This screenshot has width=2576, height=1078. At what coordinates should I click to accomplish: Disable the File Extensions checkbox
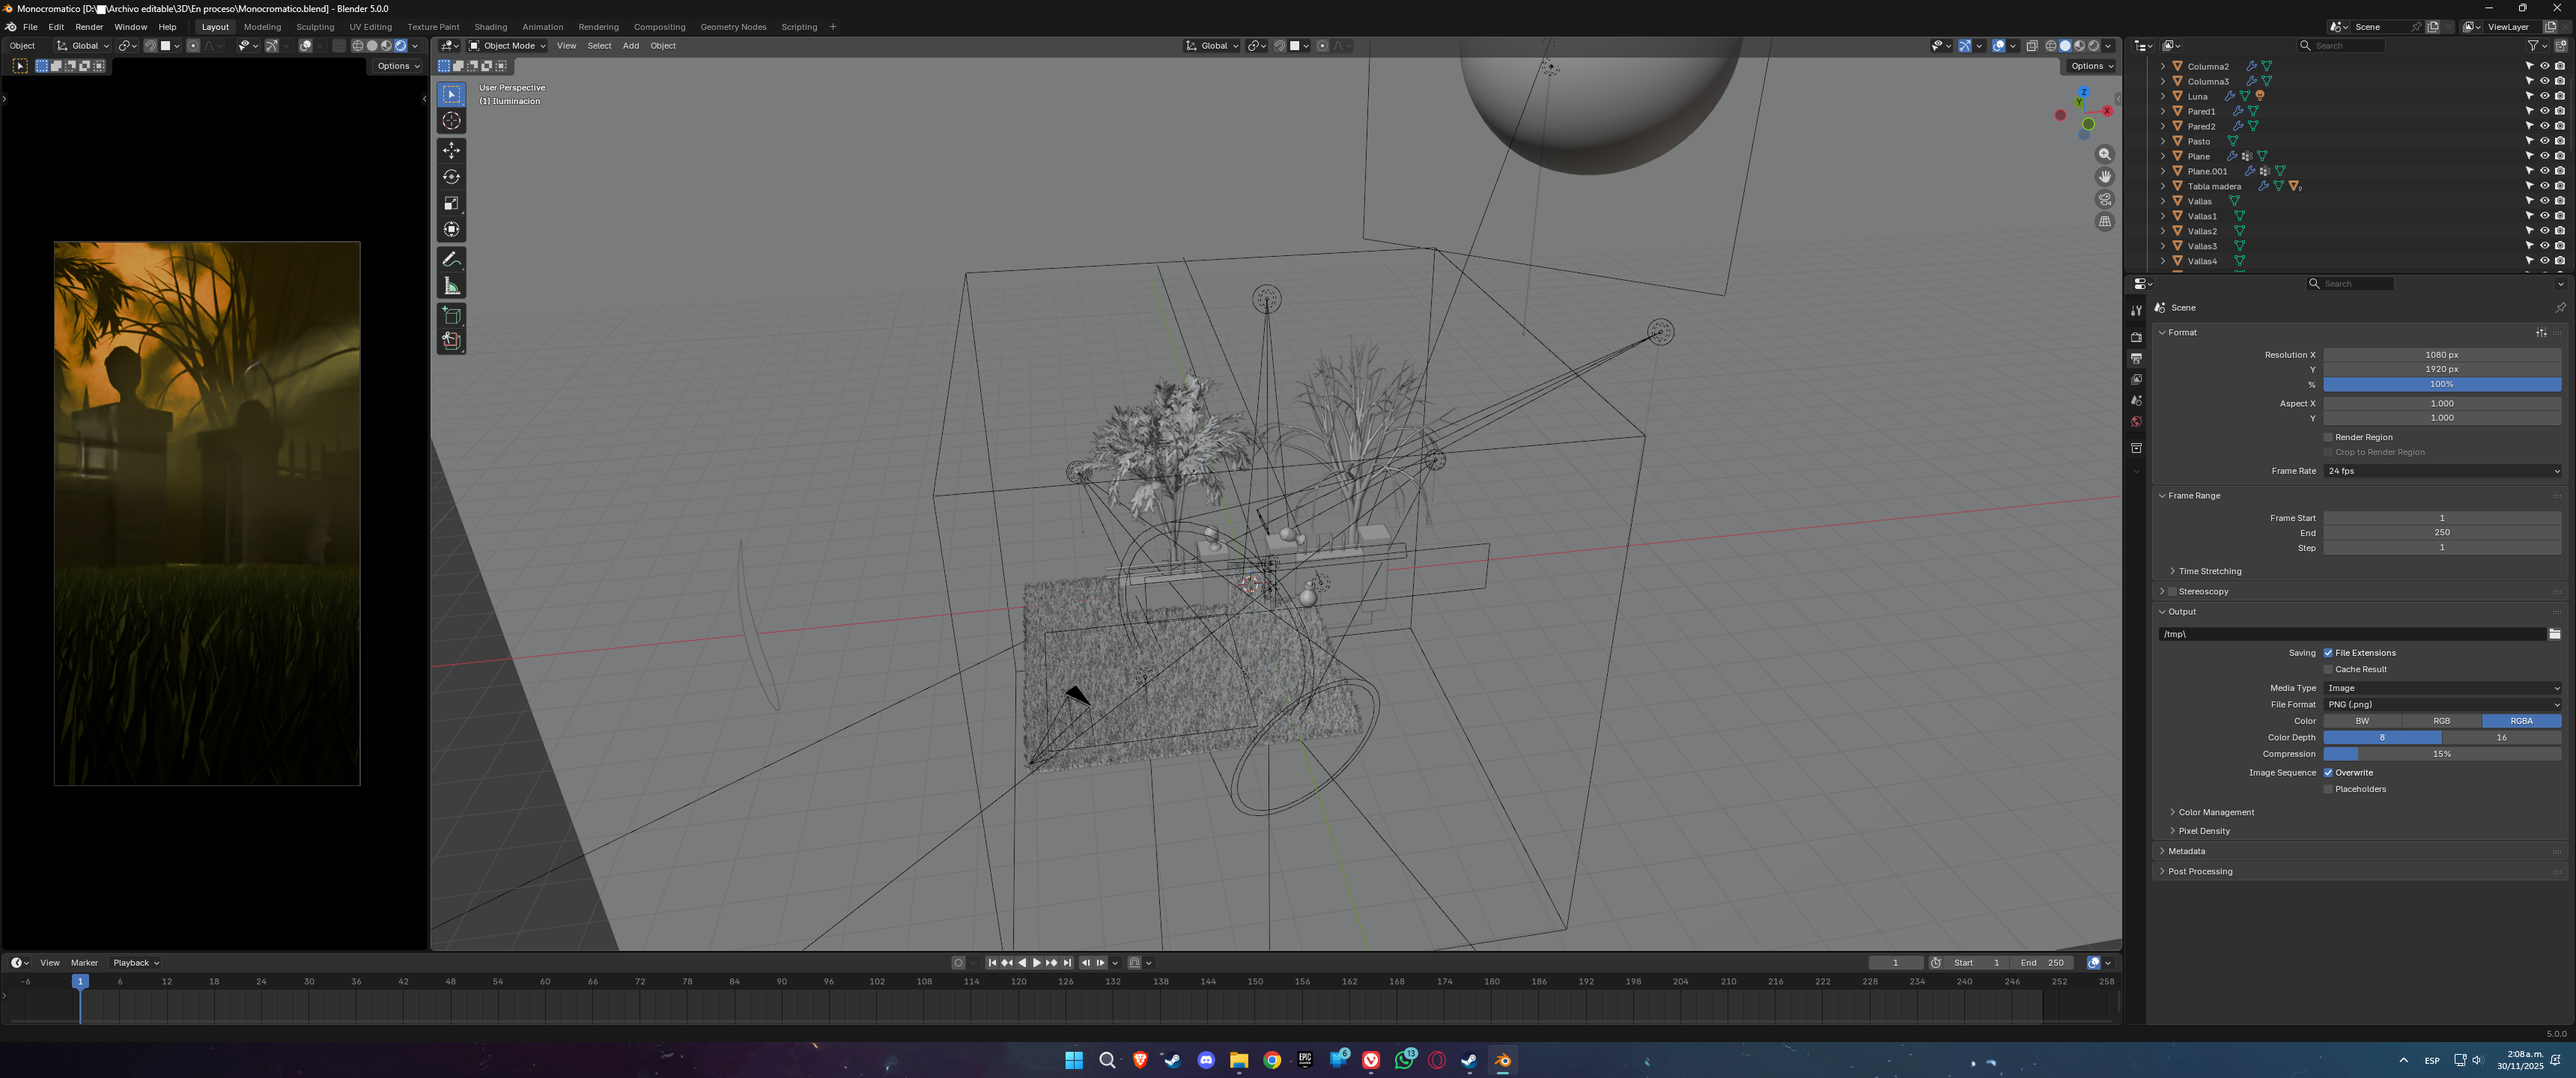[x=2328, y=653]
